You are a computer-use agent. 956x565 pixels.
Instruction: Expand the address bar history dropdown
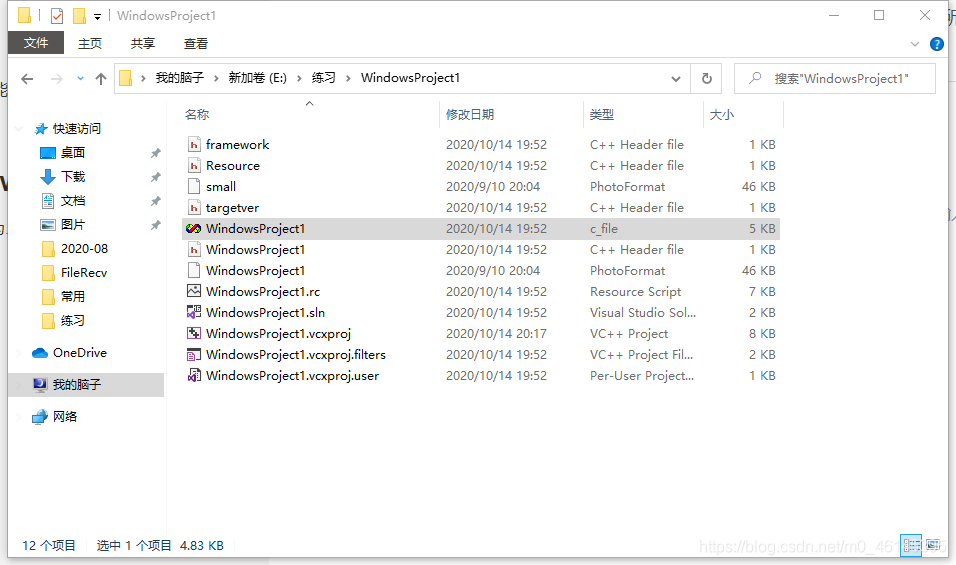pos(676,79)
